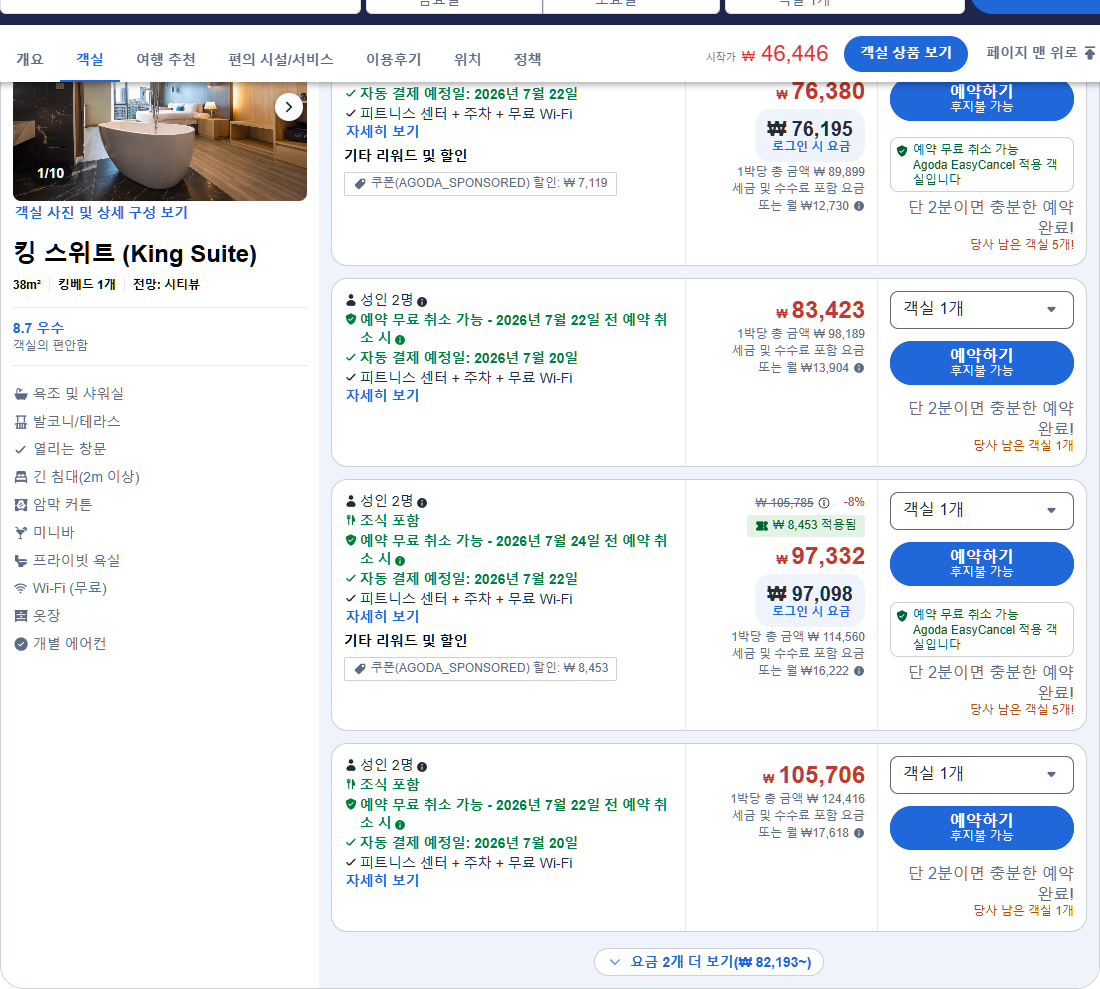
Task: Open room count dropdown for ₩105,706 offer
Action: [981, 774]
